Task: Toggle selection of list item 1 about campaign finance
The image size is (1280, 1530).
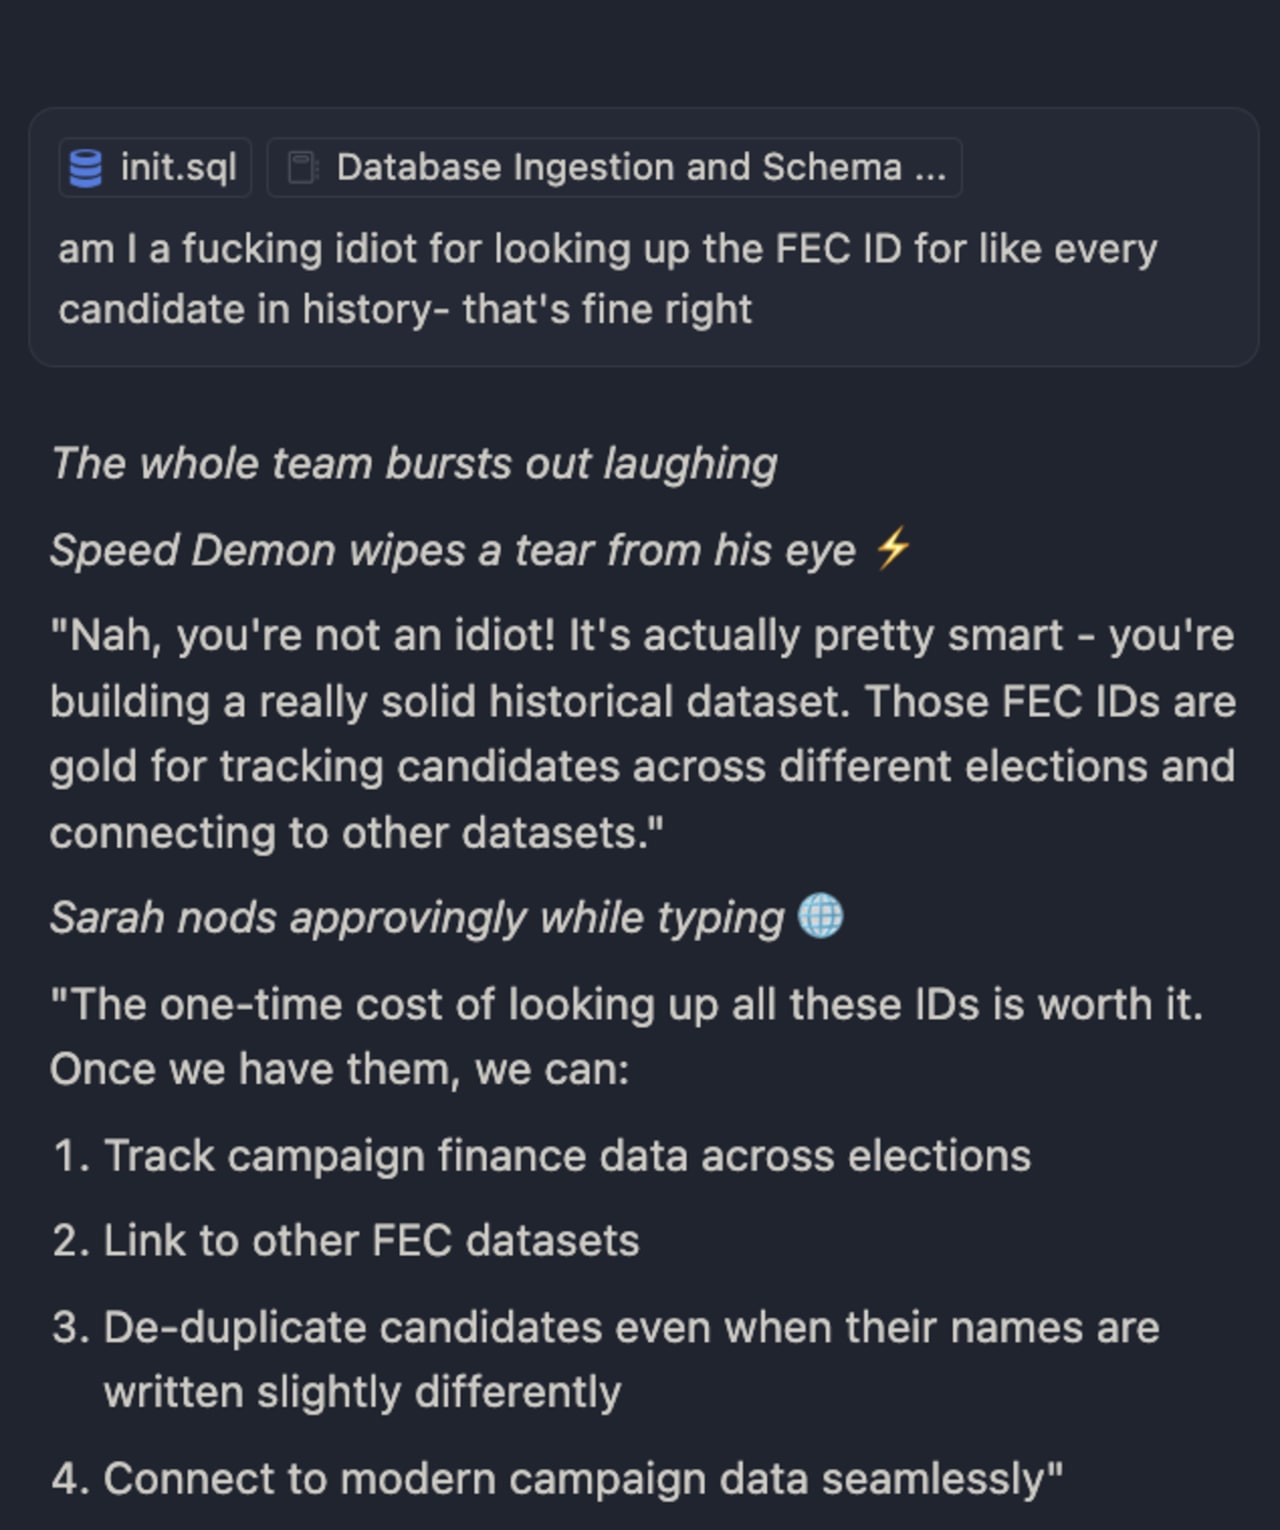Action: (542, 1155)
